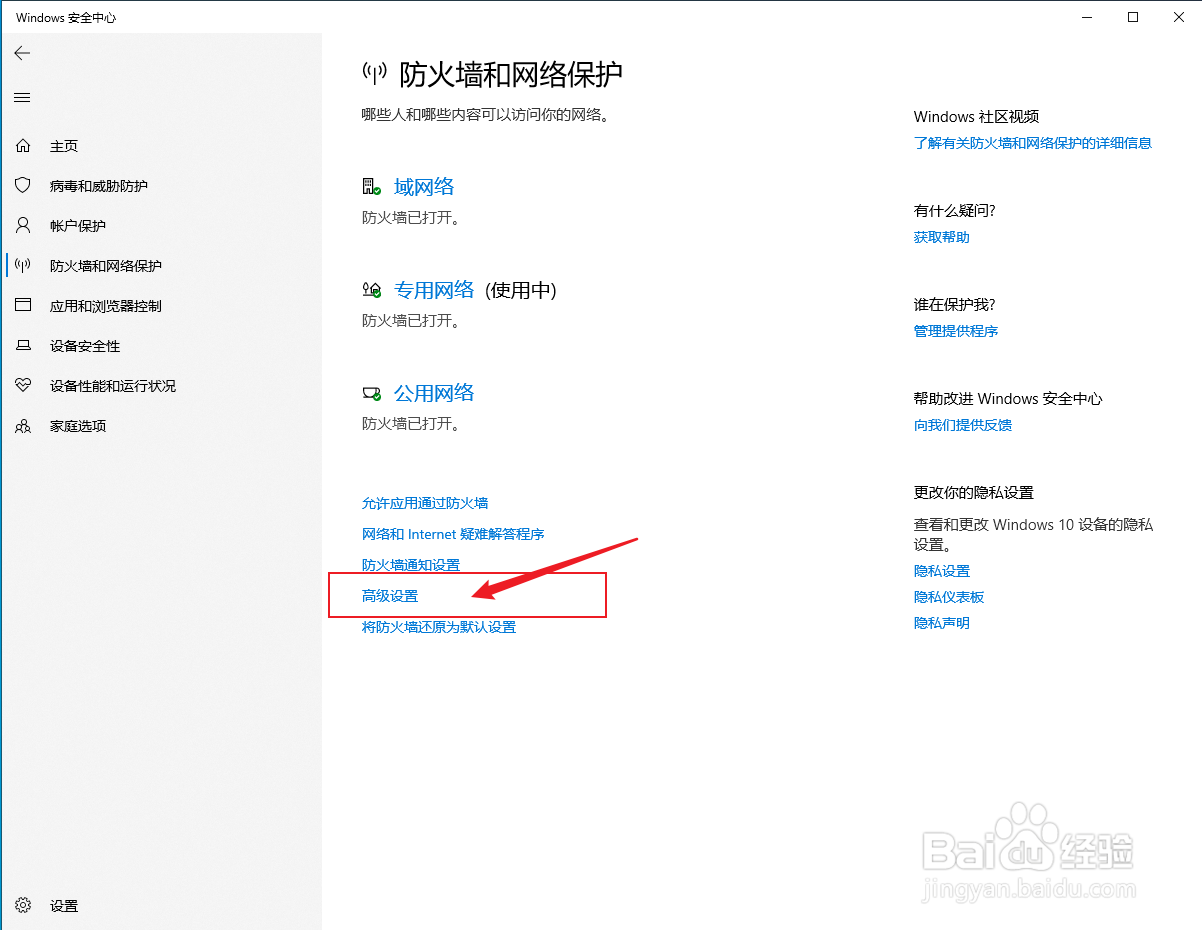Click 有什么疑问? heading
The image size is (1202, 930).
click(955, 211)
